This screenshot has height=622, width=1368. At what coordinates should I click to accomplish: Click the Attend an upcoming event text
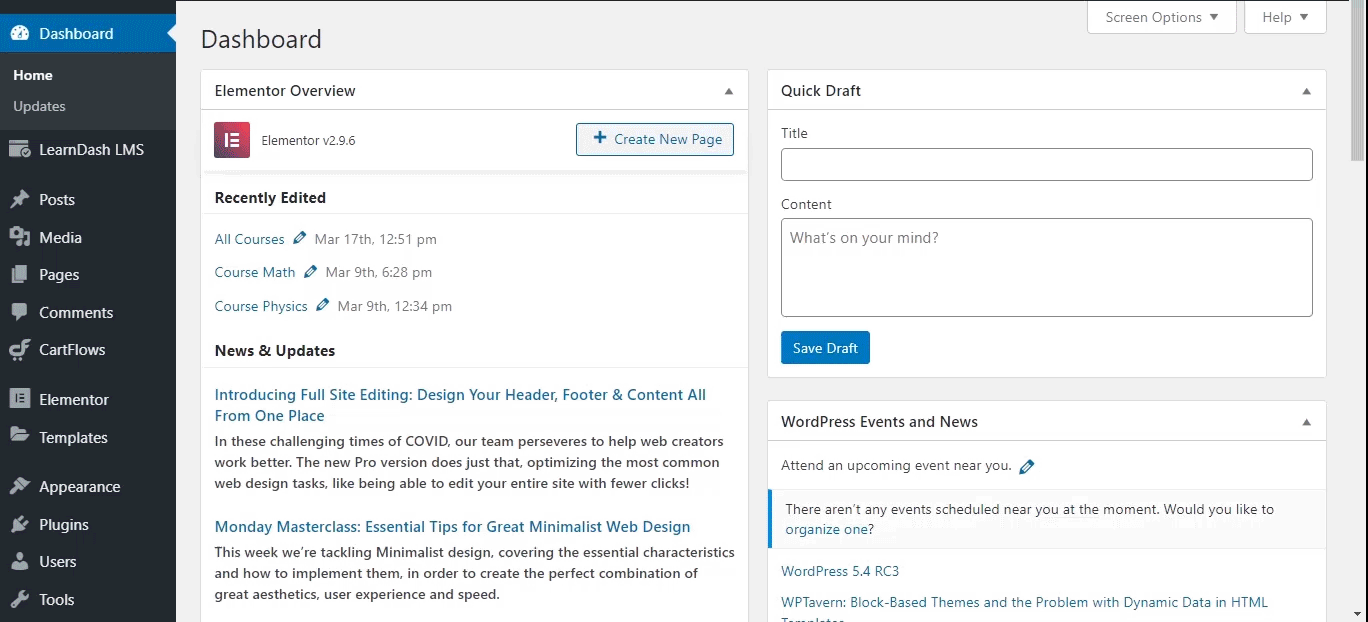coord(896,466)
